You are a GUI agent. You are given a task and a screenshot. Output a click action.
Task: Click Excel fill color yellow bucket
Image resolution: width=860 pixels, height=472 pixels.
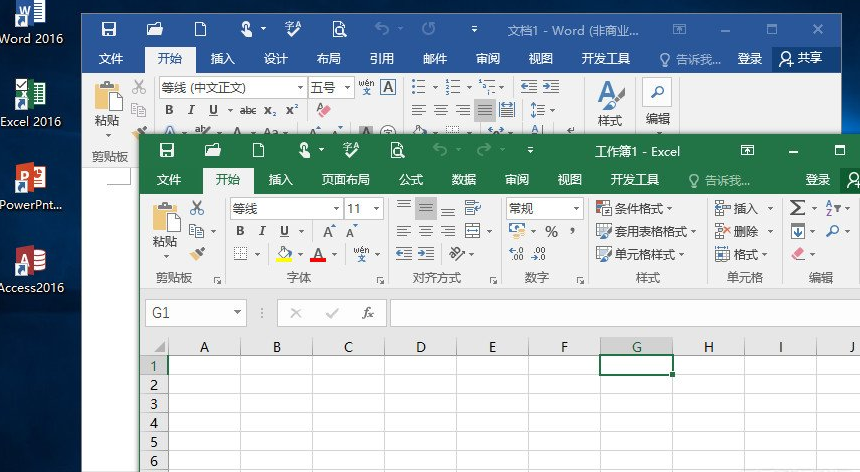pyautogui.click(x=284, y=254)
